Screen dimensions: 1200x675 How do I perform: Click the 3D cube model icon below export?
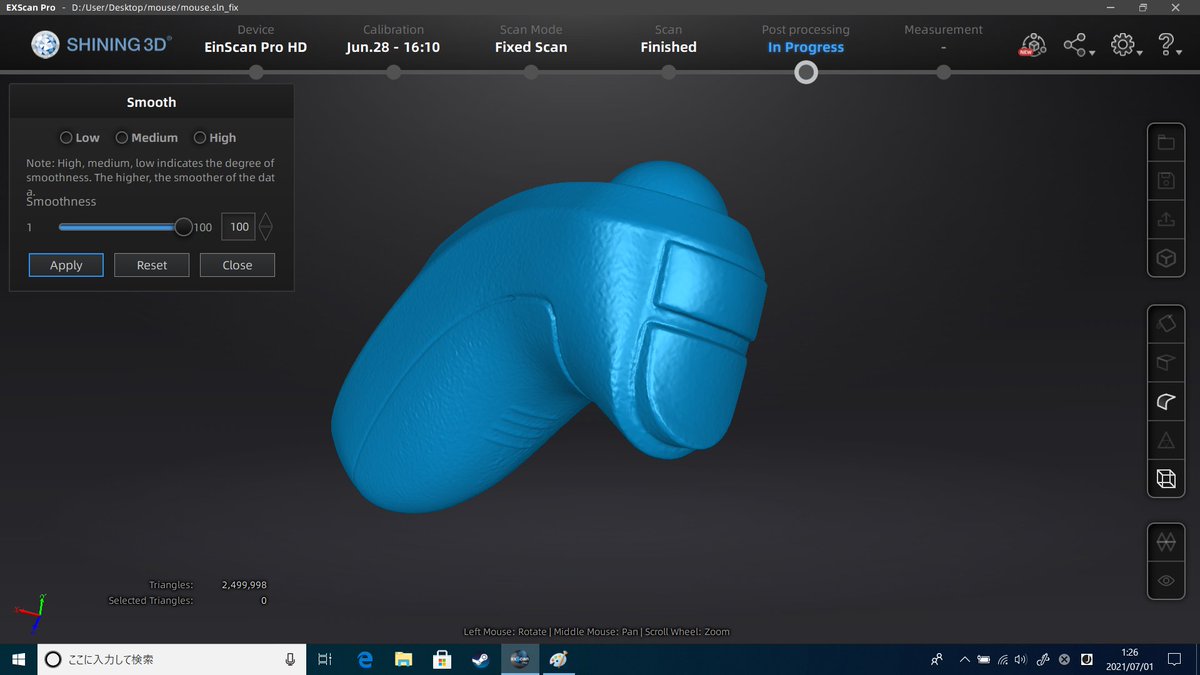click(x=1165, y=259)
